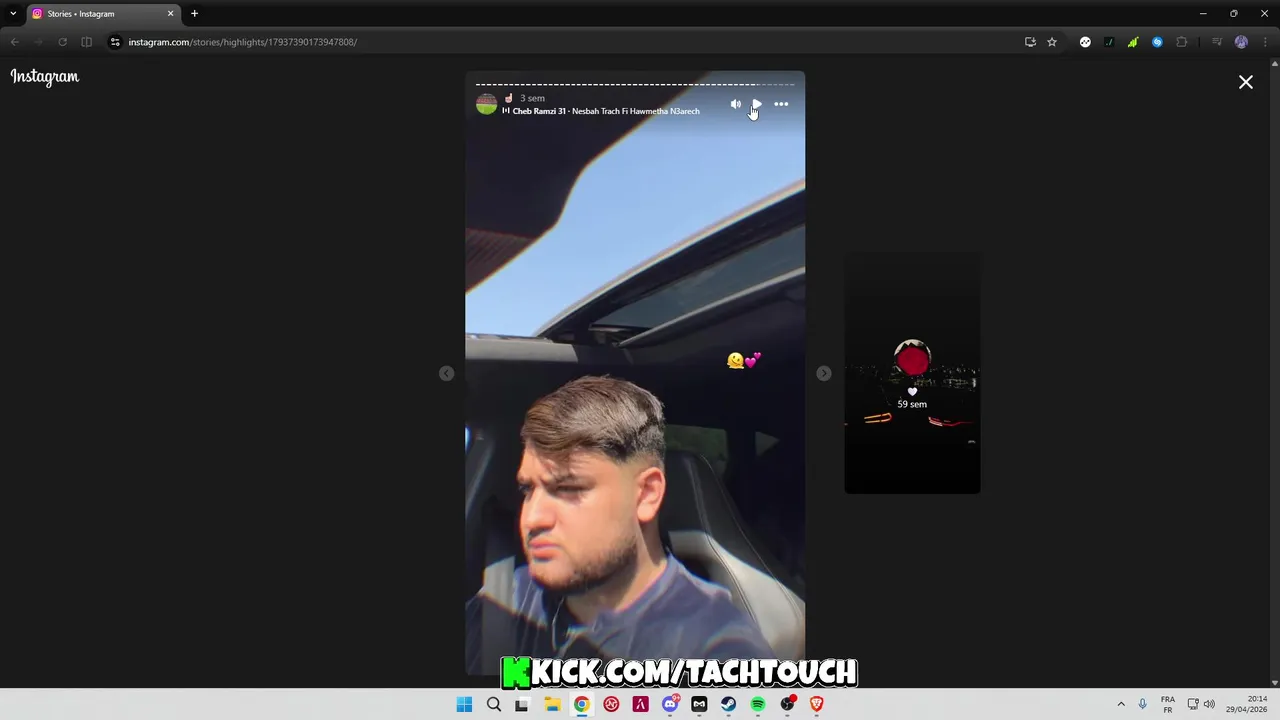Open network settings from the tray
The height and width of the screenshot is (720, 1280).
coord(1193,705)
